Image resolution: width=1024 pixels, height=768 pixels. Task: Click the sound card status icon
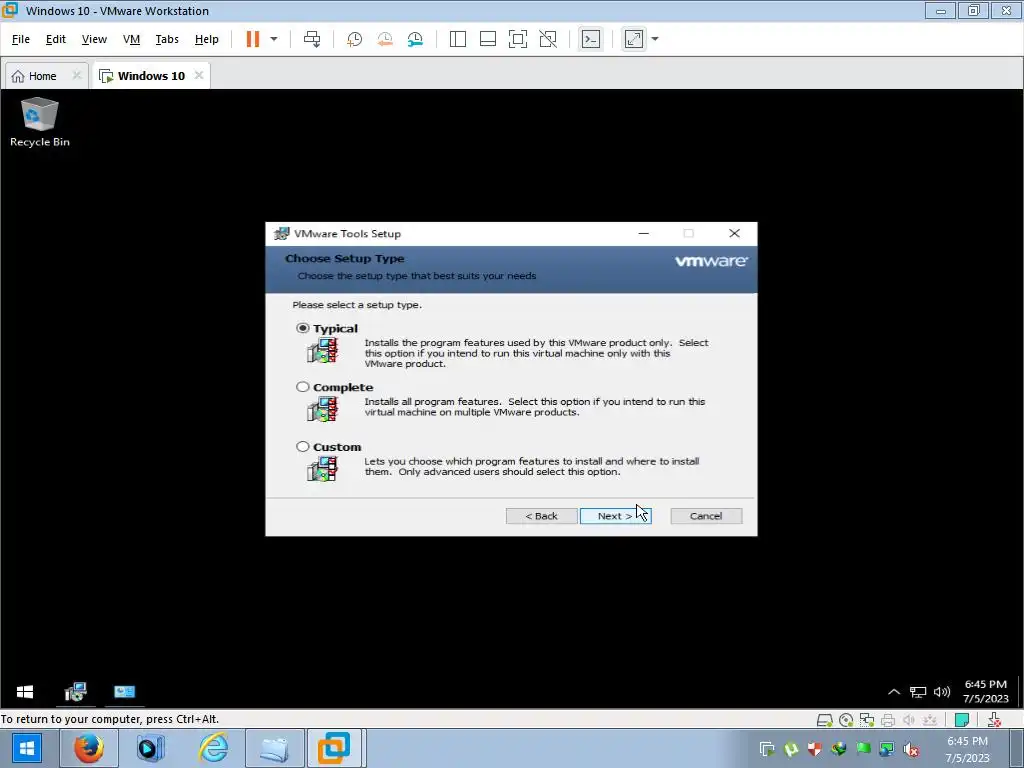pyautogui.click(x=908, y=720)
